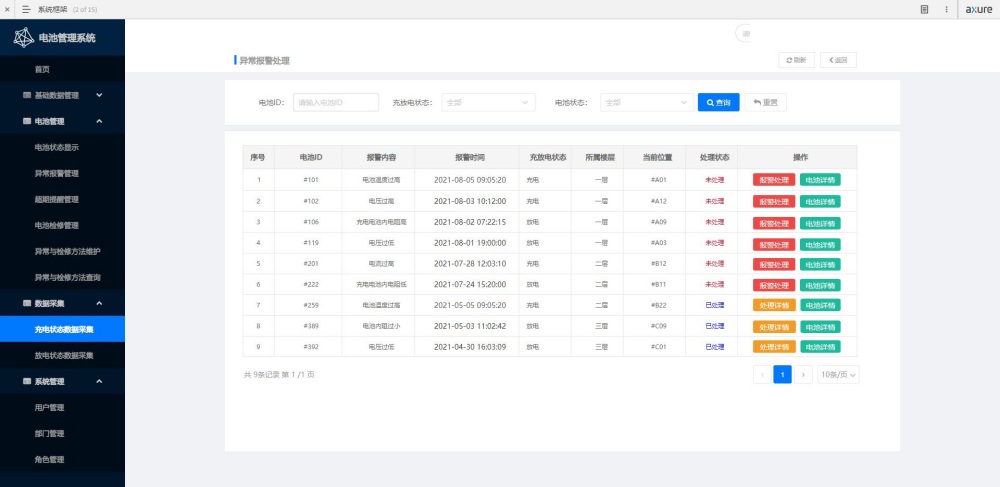Viewport: 1000px width, 487px height.
Task: Open the notes document icon in top bar
Action: [x=924, y=10]
